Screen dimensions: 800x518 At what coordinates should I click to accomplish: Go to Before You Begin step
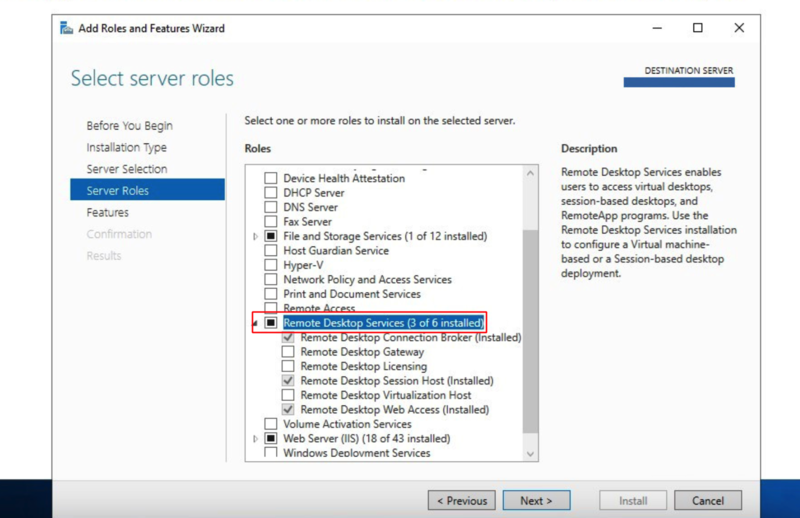click(x=130, y=126)
